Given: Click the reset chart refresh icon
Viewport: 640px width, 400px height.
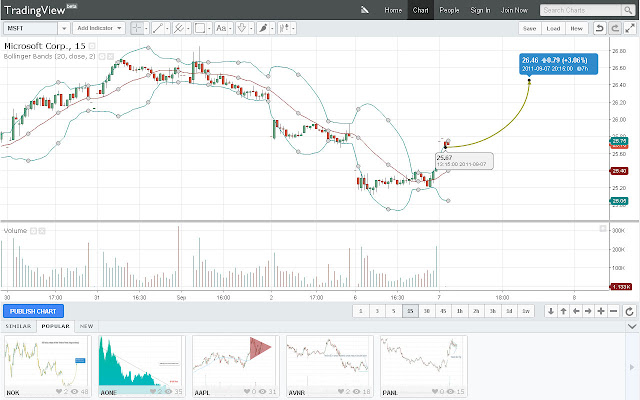Looking at the screenshot, I should point(629,311).
